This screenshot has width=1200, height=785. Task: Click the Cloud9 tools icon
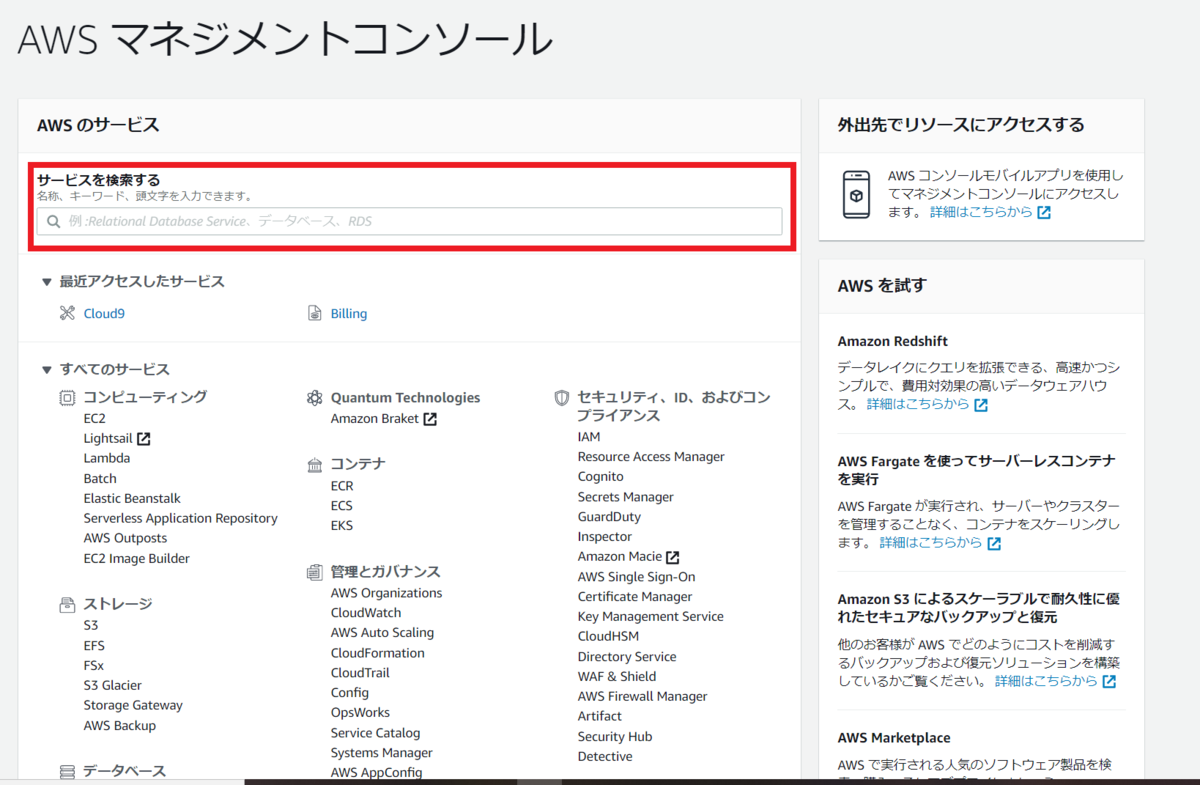click(68, 313)
